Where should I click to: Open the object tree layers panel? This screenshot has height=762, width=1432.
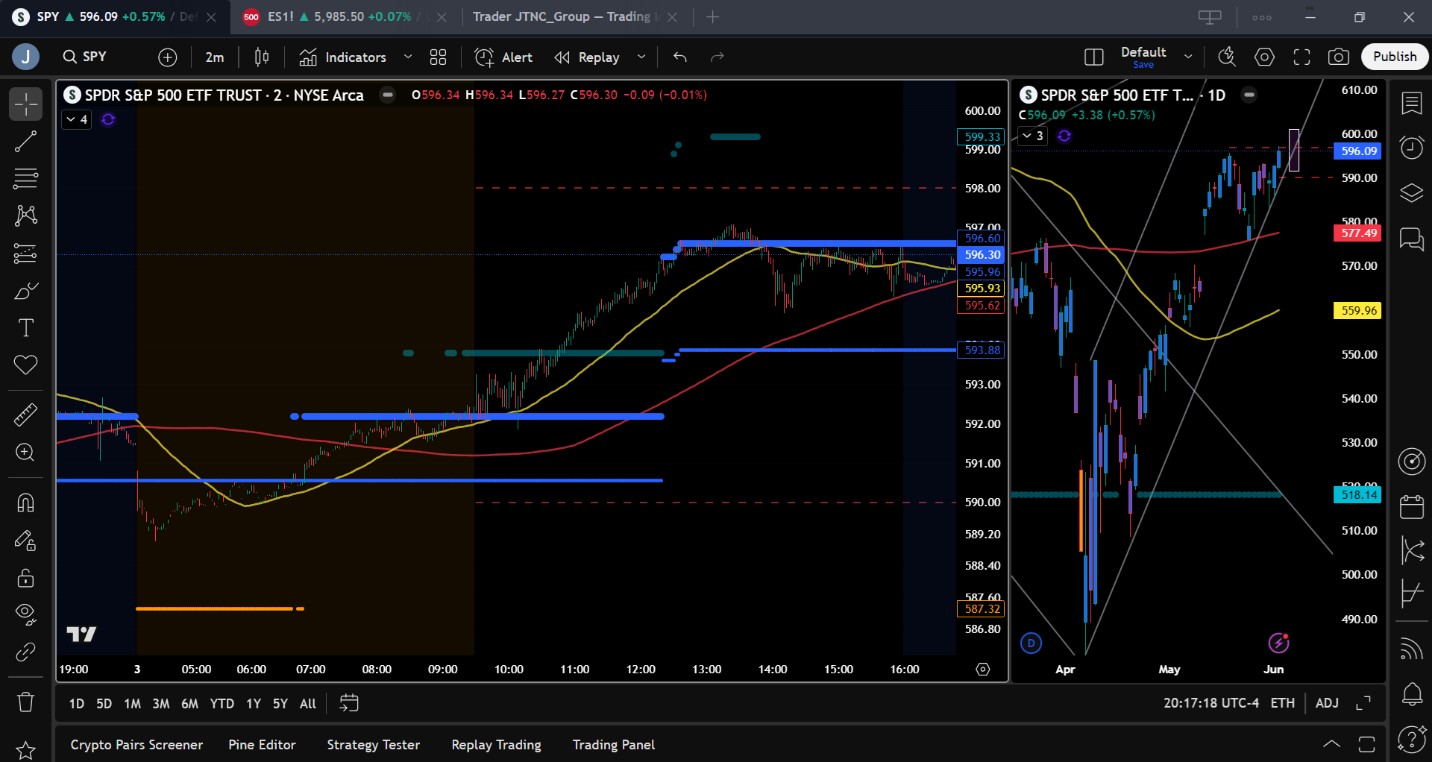point(1412,193)
